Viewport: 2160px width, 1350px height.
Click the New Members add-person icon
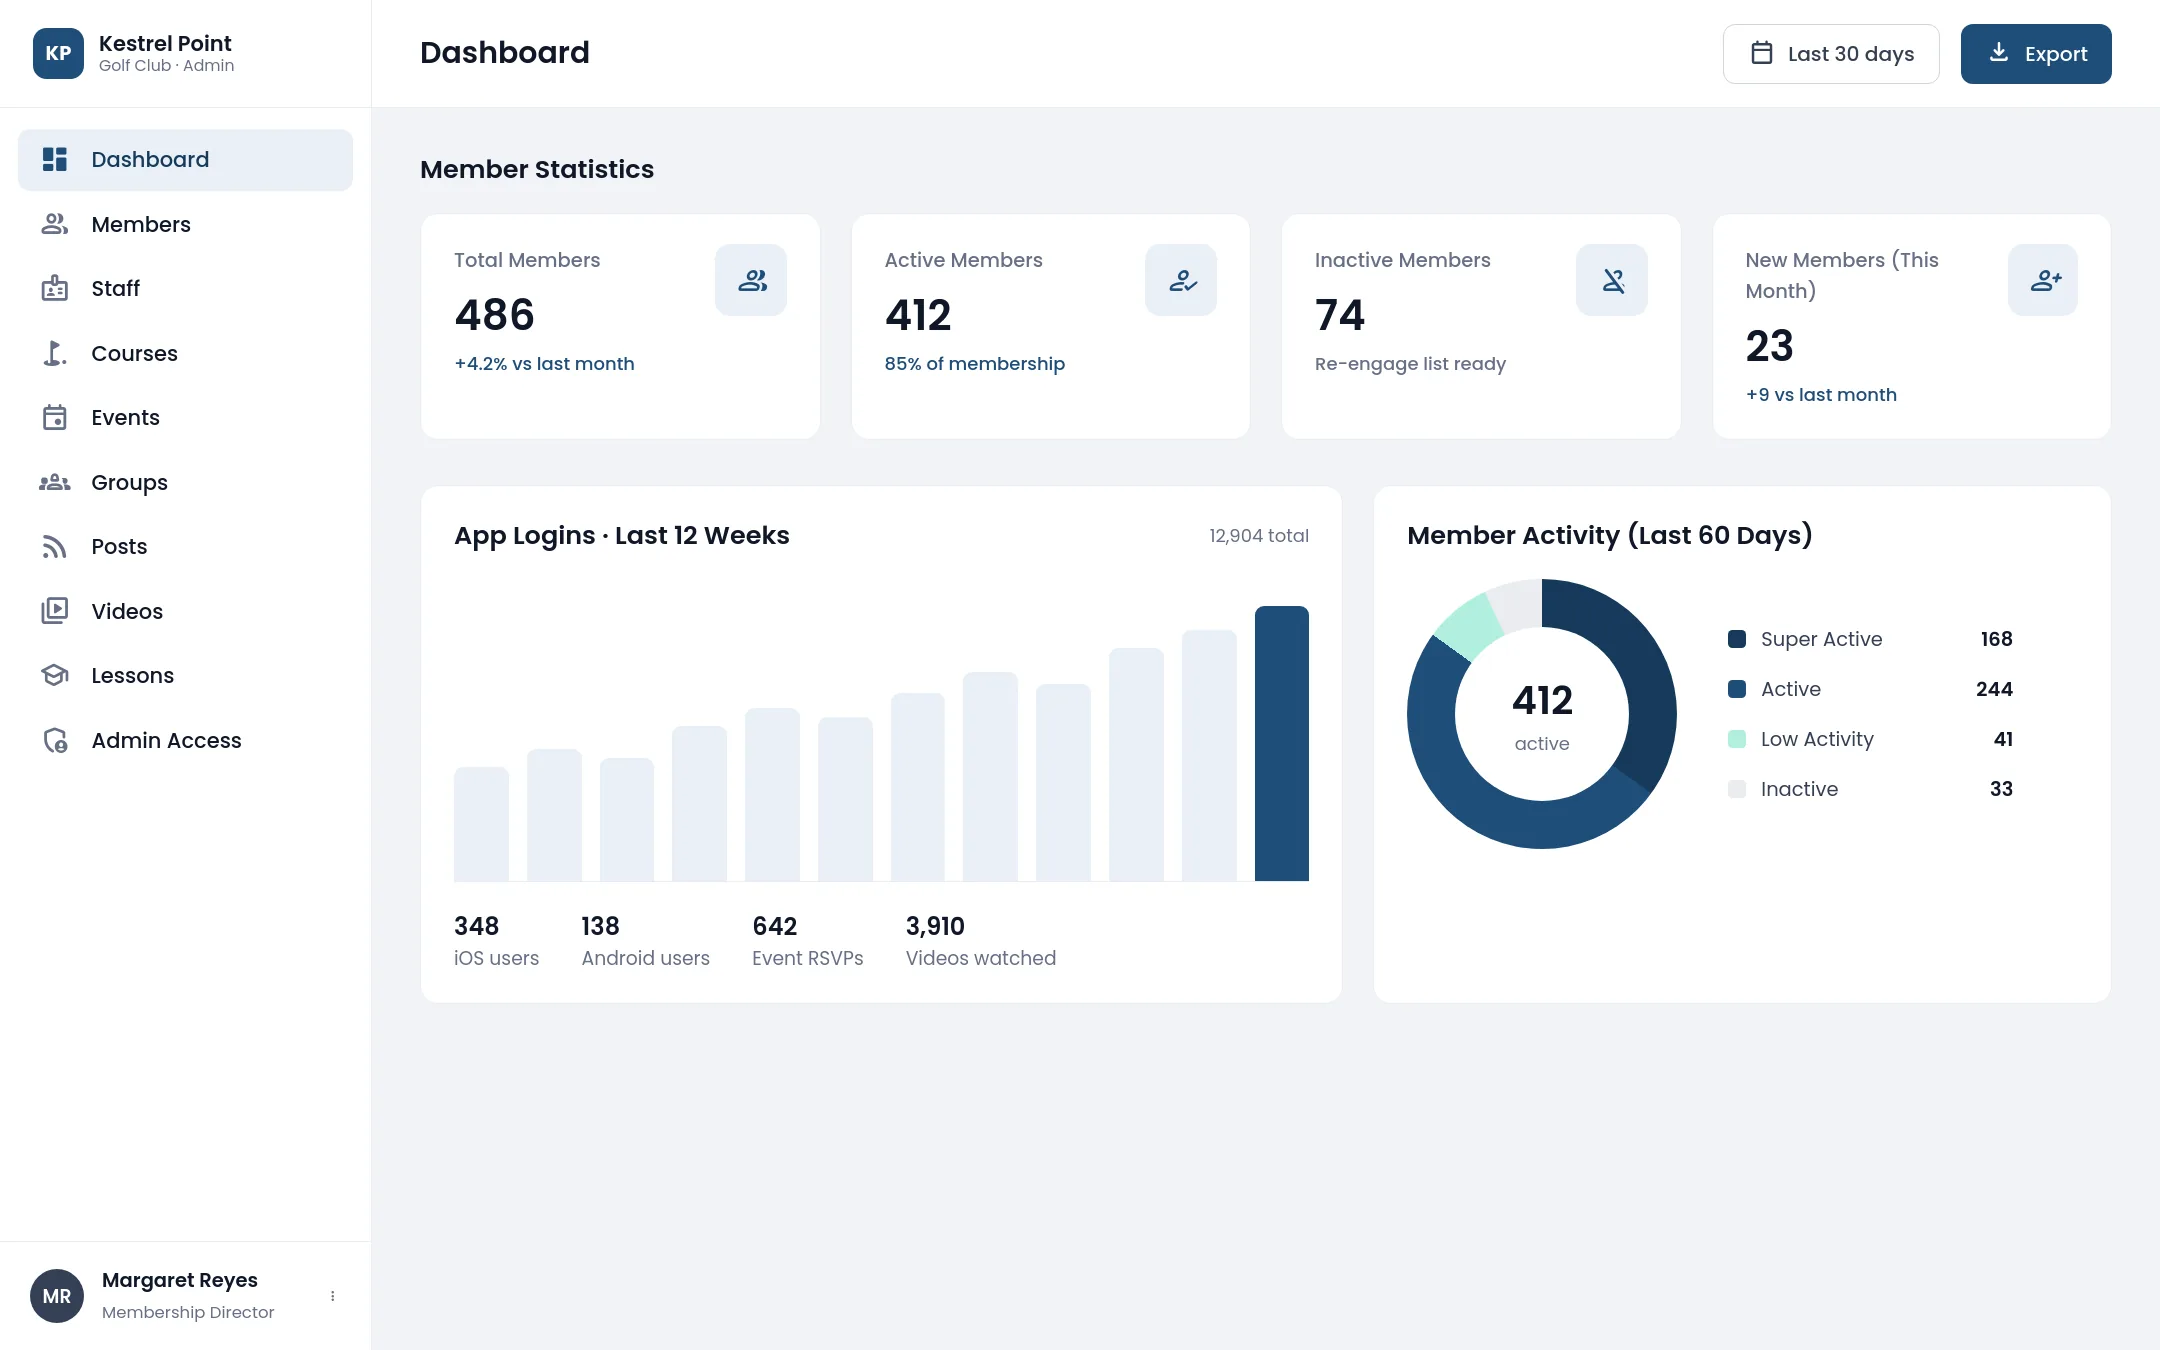pos(2043,280)
